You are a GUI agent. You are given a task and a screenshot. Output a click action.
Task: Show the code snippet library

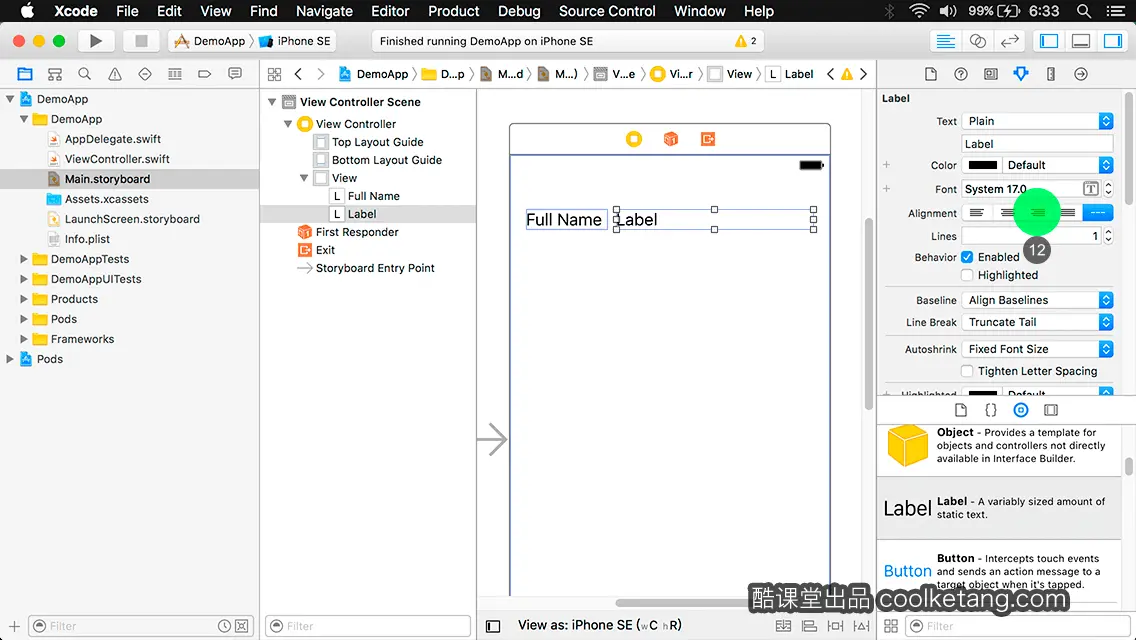coord(990,410)
